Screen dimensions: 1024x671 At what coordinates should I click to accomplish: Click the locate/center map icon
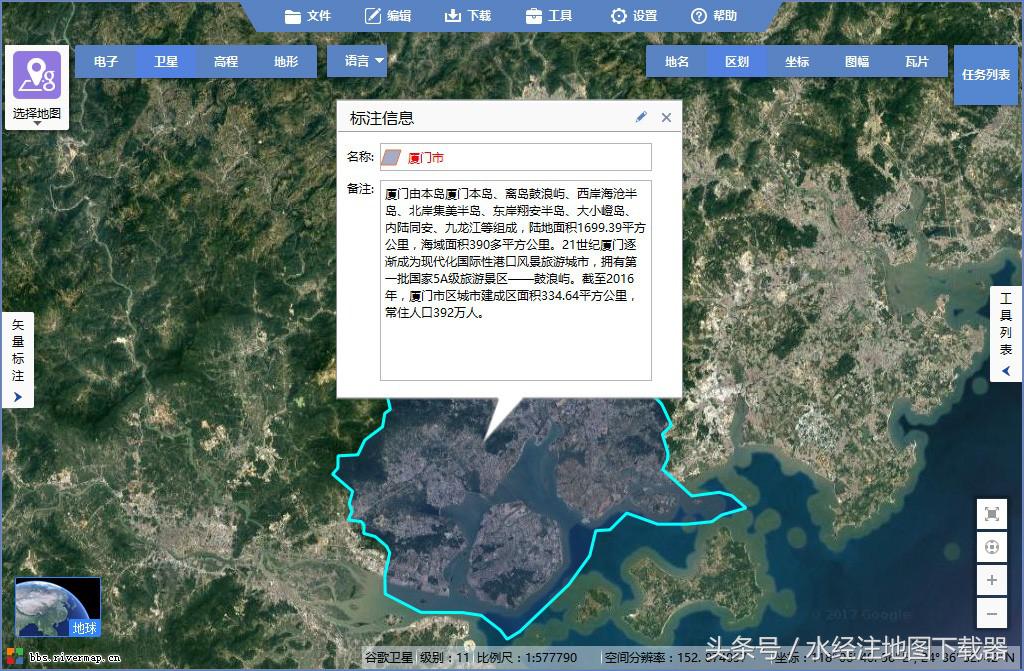(991, 547)
